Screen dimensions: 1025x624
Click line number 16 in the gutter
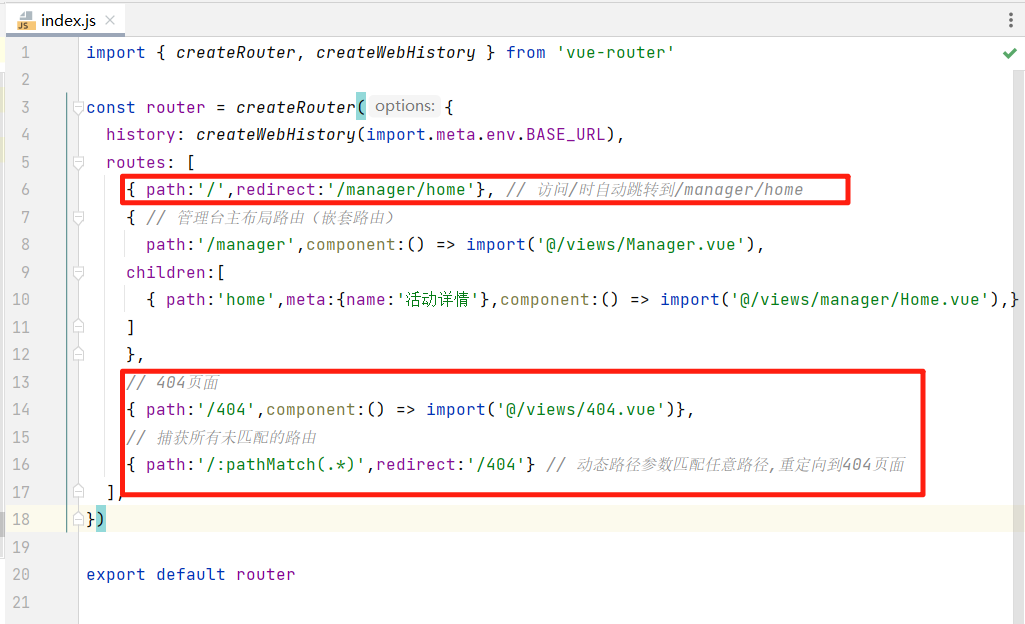point(21,464)
